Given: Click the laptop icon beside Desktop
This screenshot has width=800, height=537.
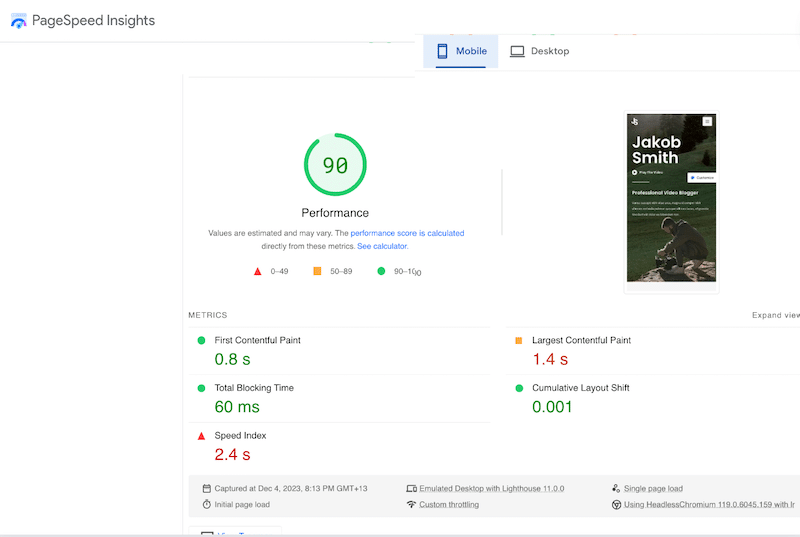Looking at the screenshot, I should coord(517,51).
